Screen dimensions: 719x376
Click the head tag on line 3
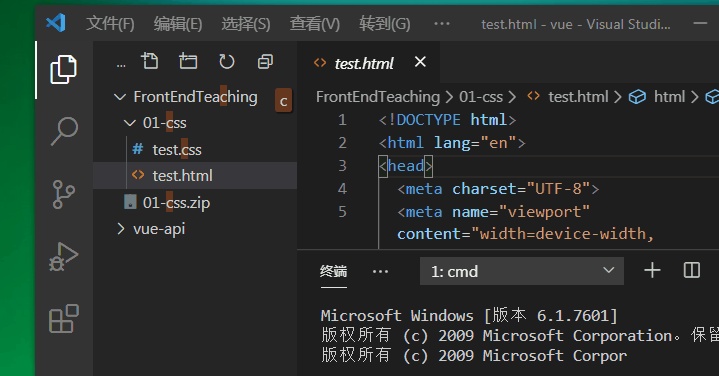pos(405,166)
